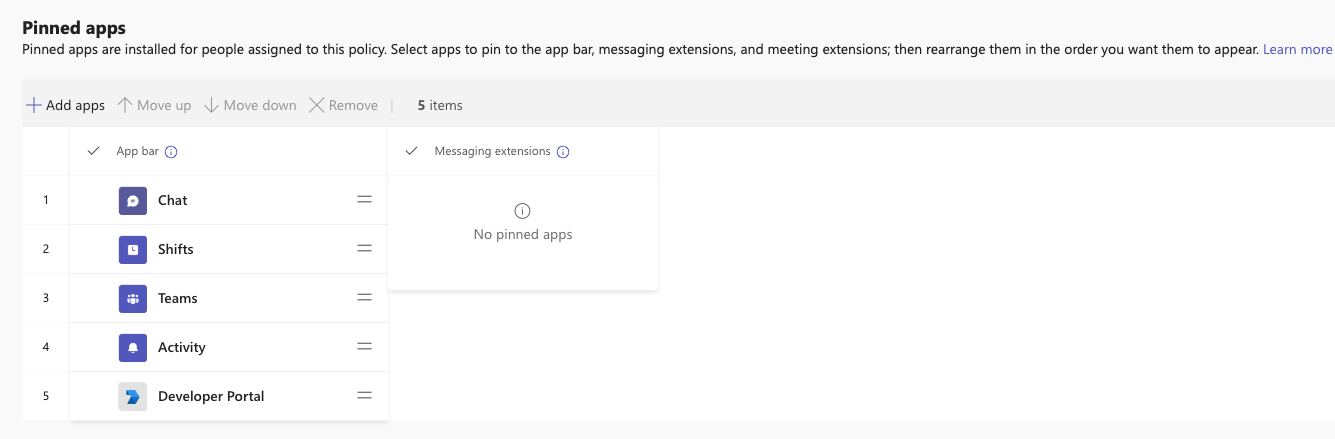Screen dimensions: 1335x439
Task: Select the Developer Portal row label
Action: [211, 397]
